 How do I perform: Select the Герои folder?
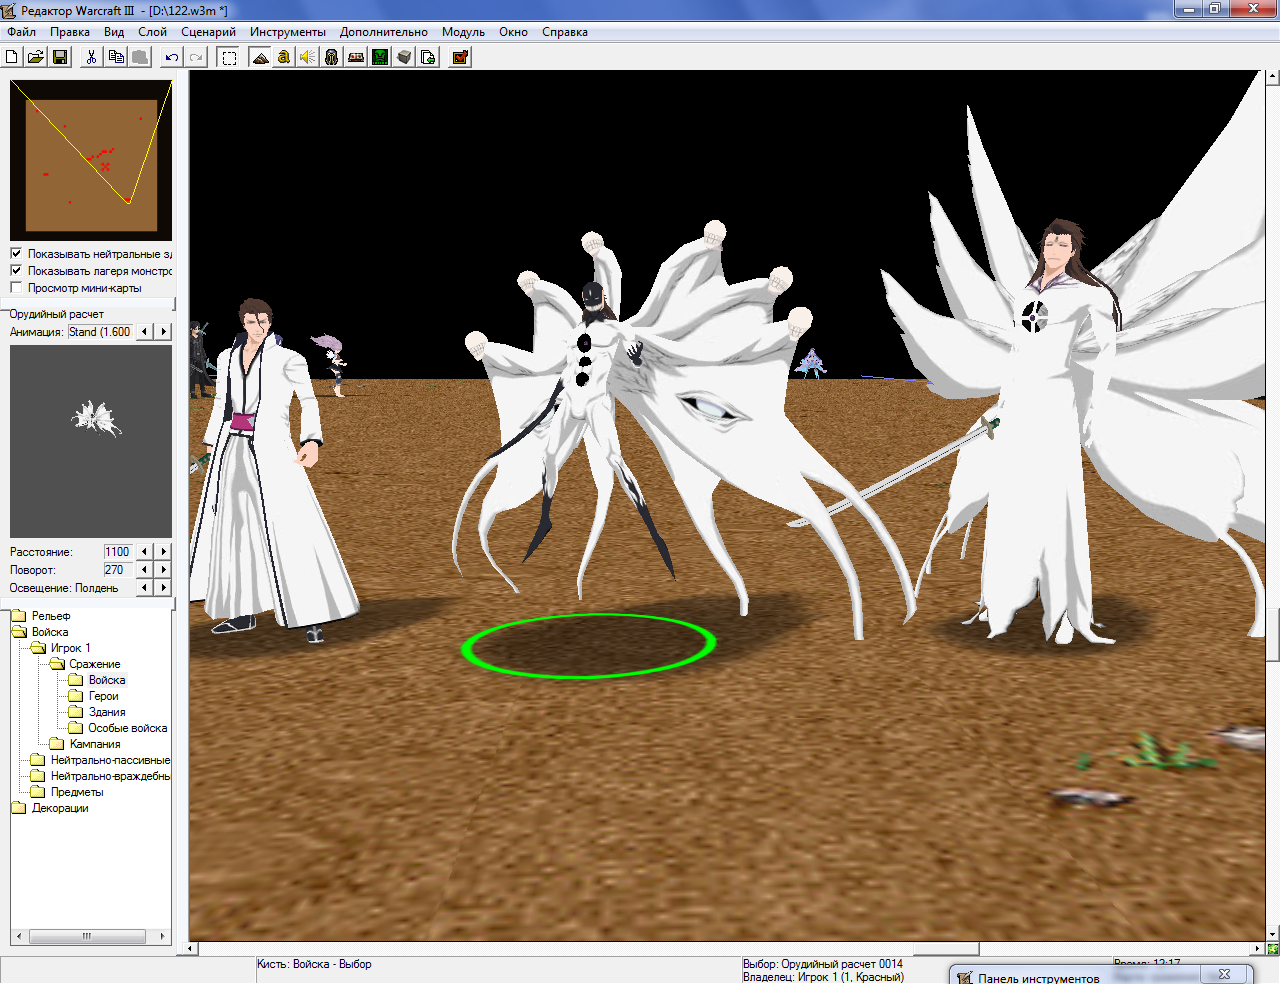(x=103, y=696)
